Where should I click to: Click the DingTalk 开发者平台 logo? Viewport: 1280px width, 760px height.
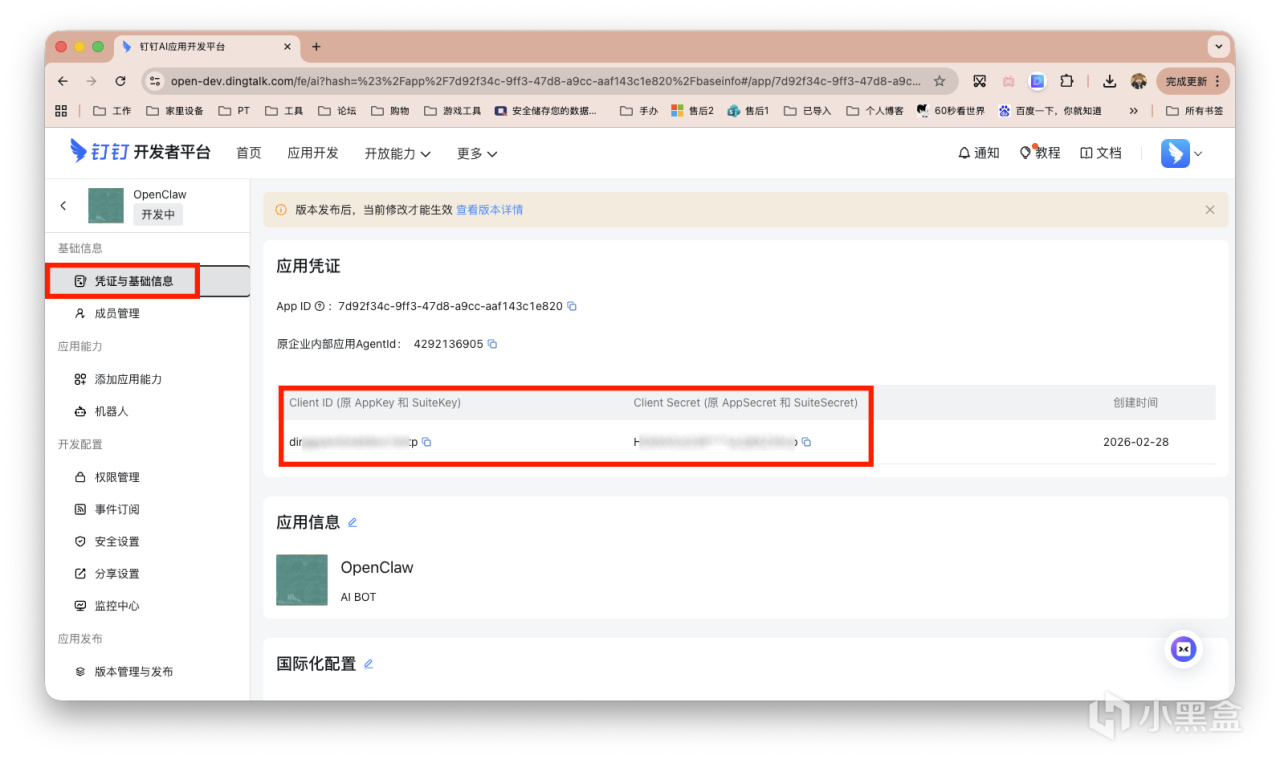[140, 152]
